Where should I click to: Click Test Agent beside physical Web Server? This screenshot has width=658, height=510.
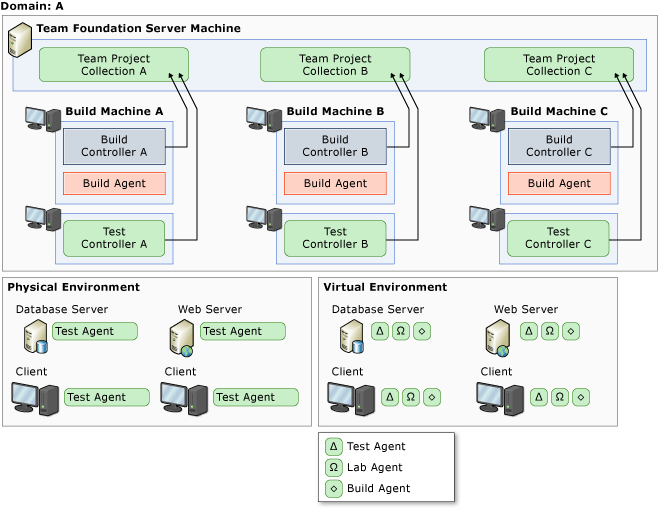[x=243, y=331]
